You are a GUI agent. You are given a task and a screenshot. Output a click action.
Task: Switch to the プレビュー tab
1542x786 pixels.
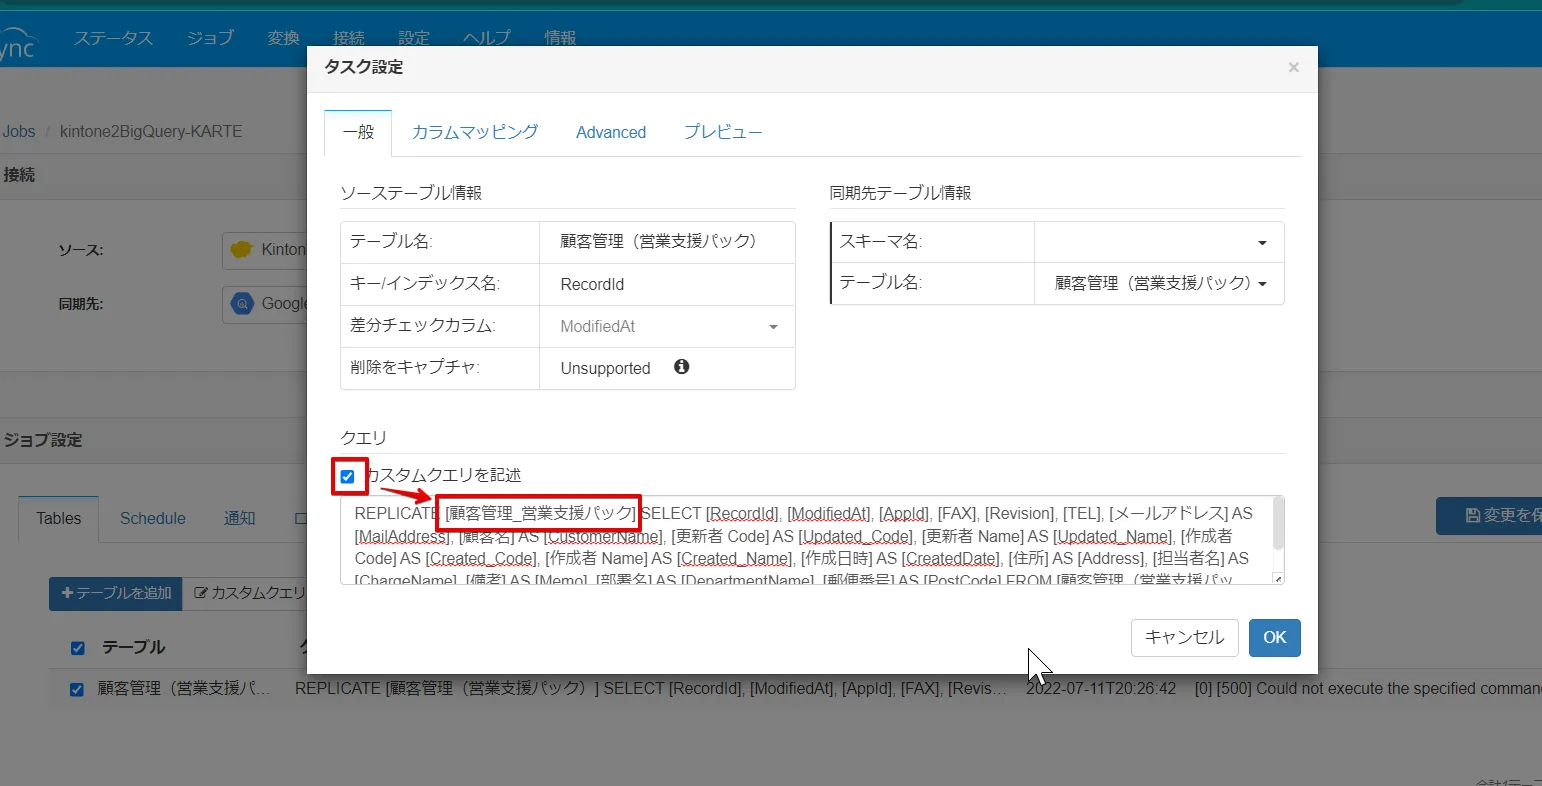722,132
